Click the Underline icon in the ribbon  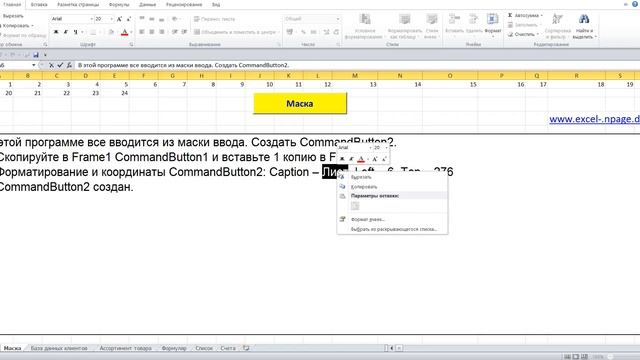(75, 32)
